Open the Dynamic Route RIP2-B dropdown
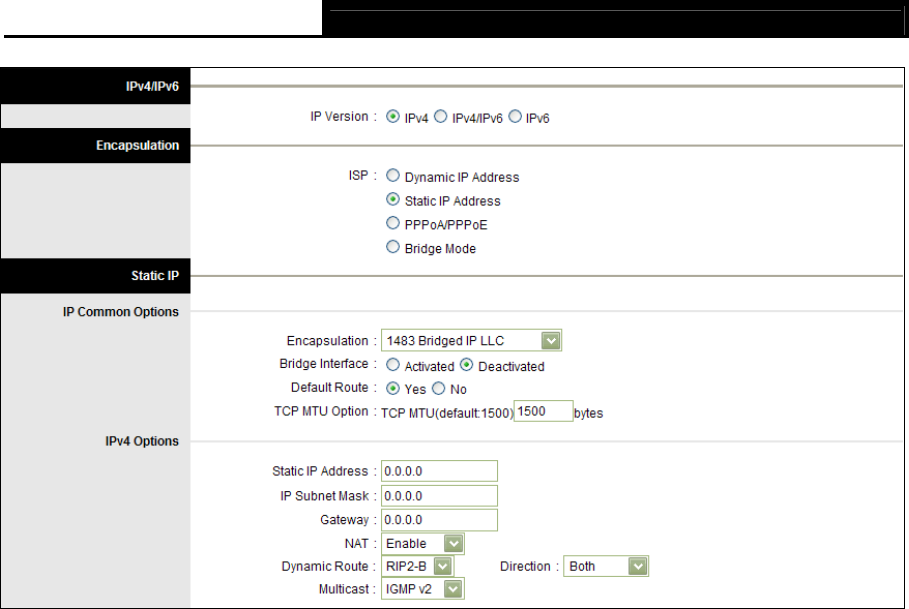The image size is (909, 609). click(x=417, y=566)
